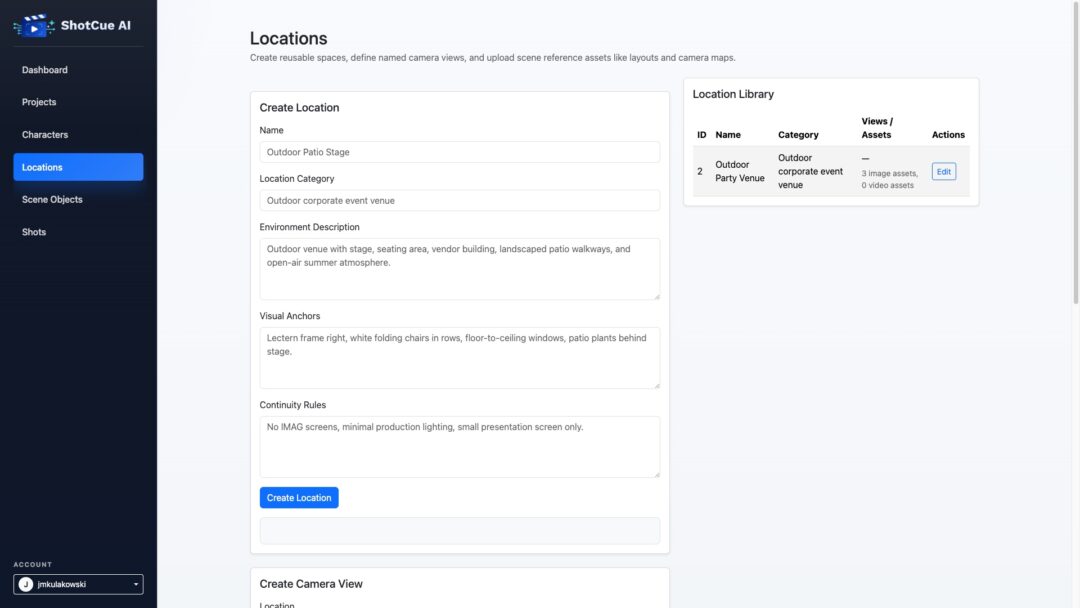
Task: Edit the Outdoor Party Venue location
Action: tap(944, 171)
